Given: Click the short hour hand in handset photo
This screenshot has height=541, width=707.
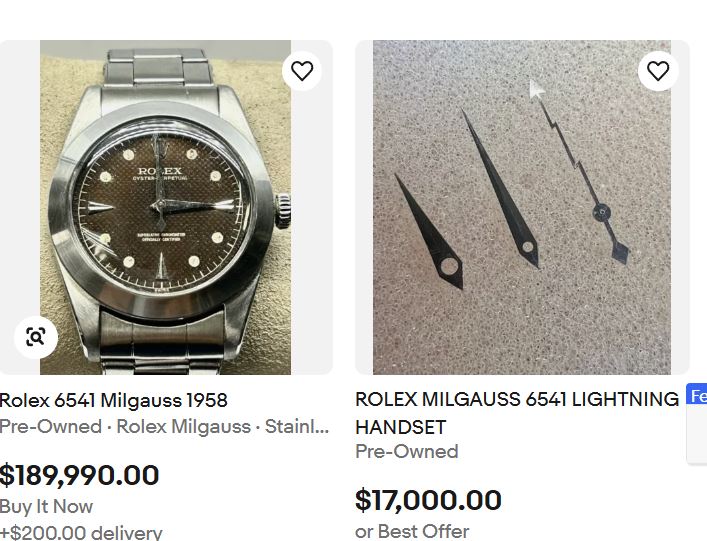Looking at the screenshot, I should click(x=429, y=231).
